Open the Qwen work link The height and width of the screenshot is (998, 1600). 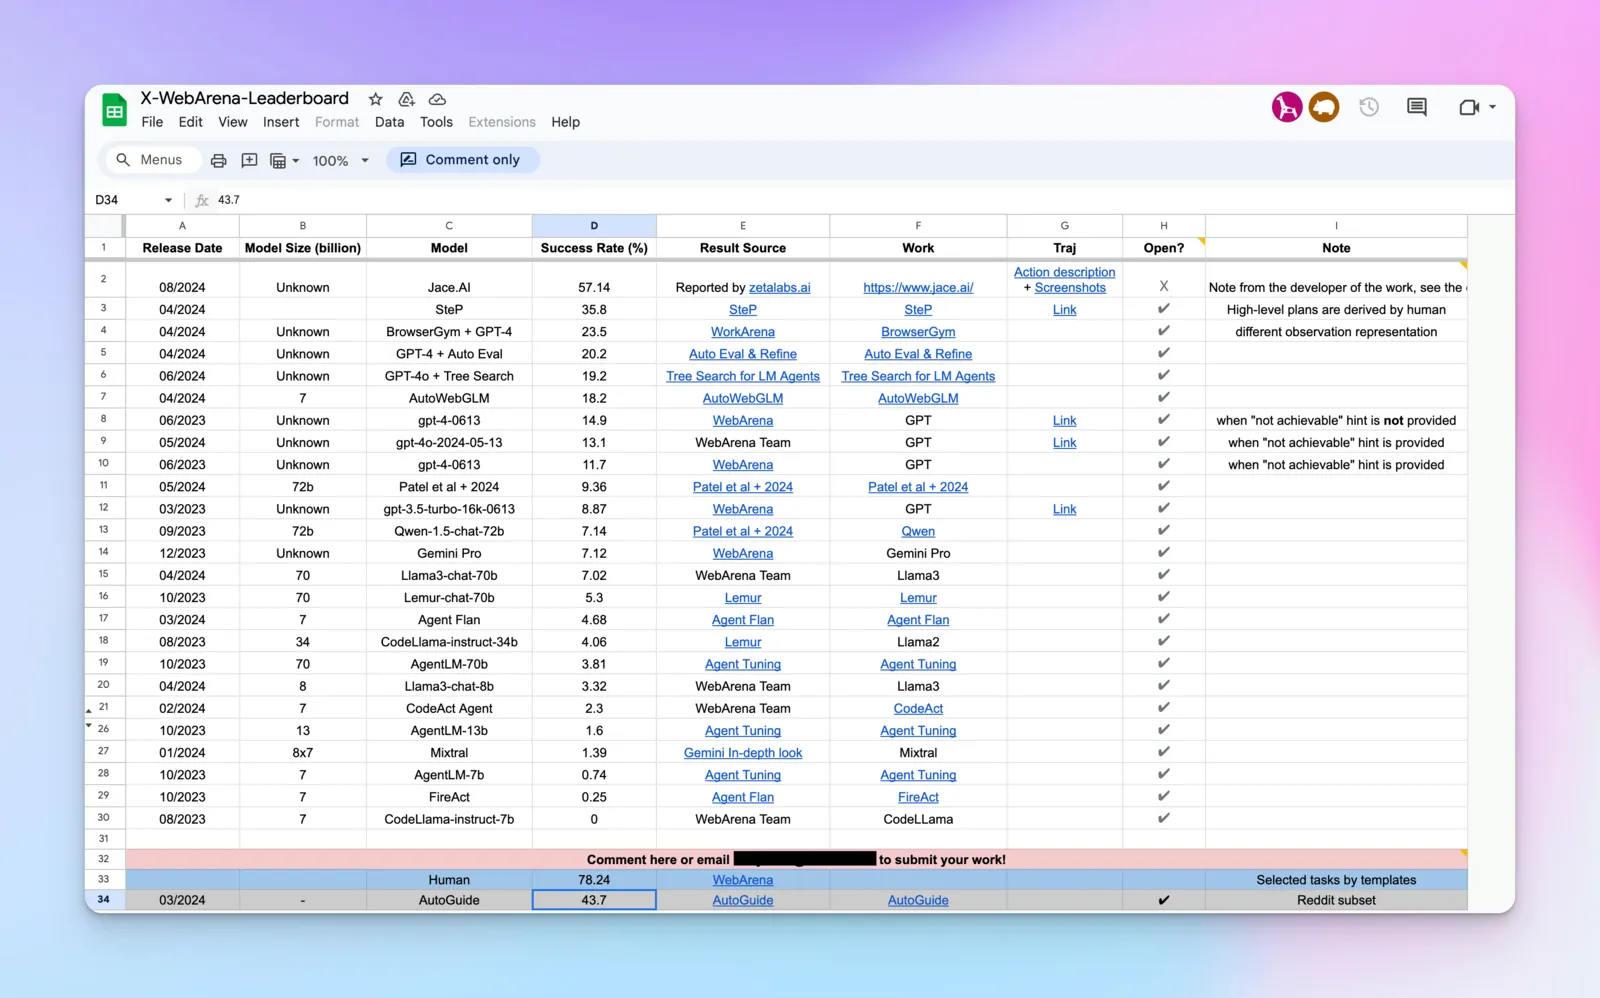point(918,532)
